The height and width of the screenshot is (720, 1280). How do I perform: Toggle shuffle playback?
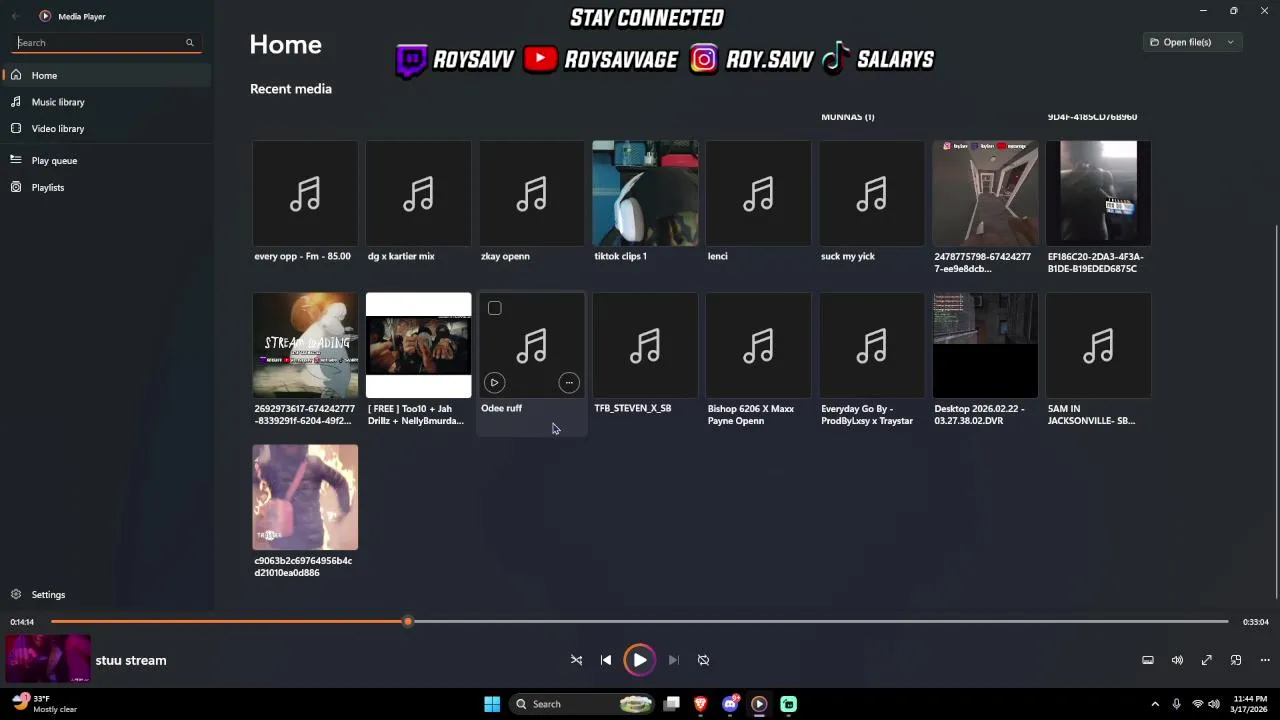point(576,660)
